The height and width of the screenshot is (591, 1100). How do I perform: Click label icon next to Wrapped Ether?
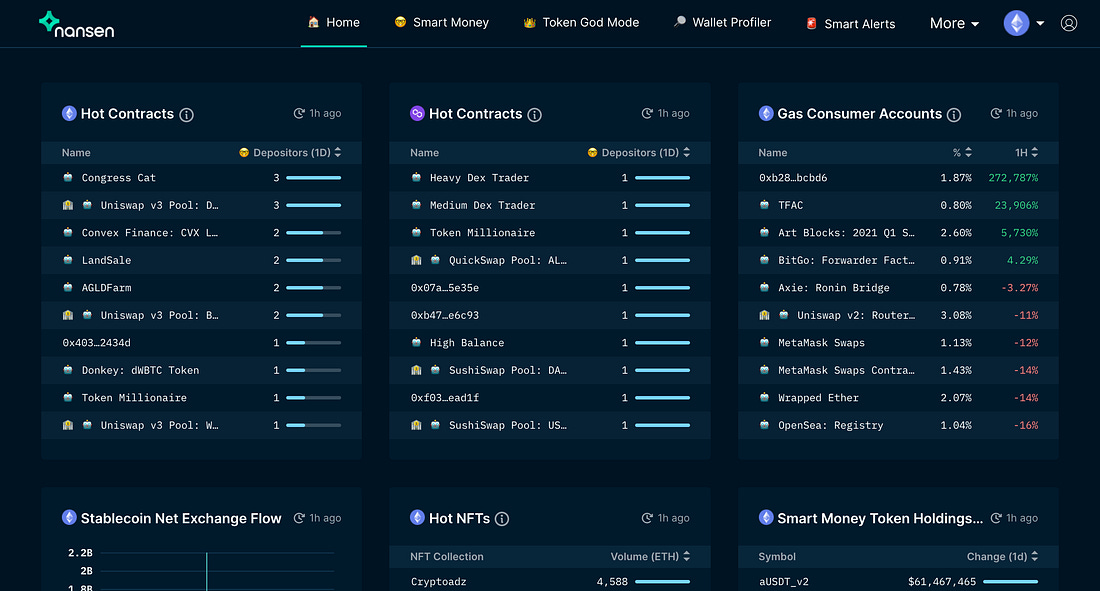coord(765,397)
